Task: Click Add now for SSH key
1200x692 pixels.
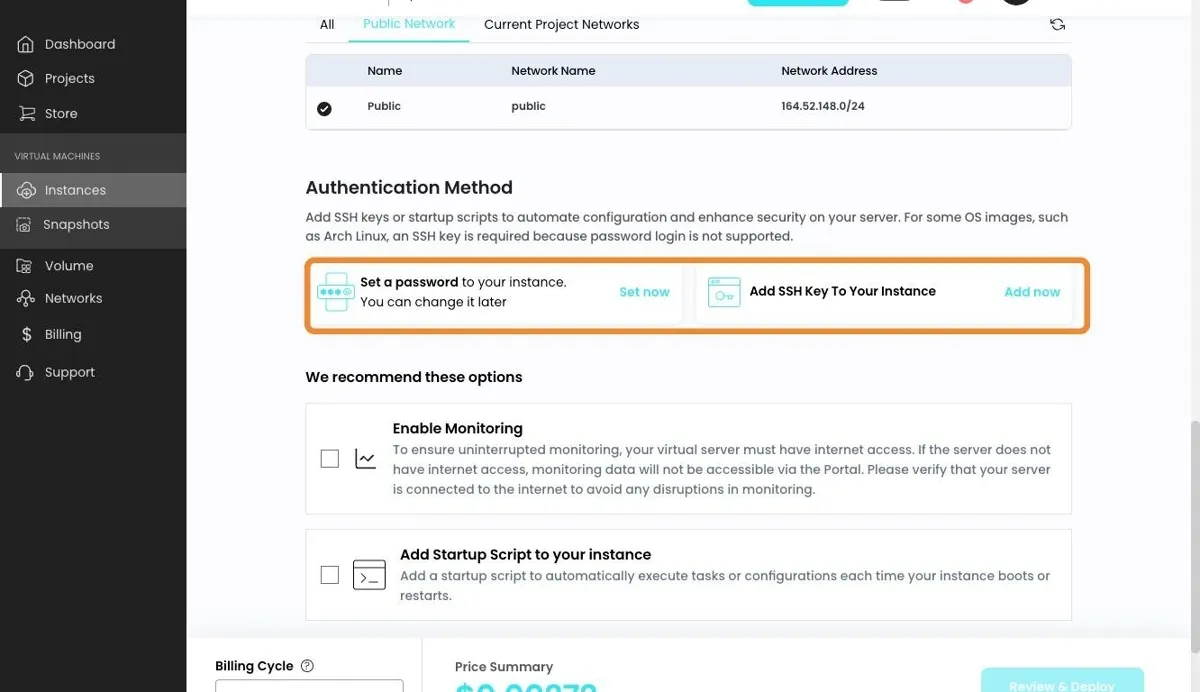Action: (1032, 292)
